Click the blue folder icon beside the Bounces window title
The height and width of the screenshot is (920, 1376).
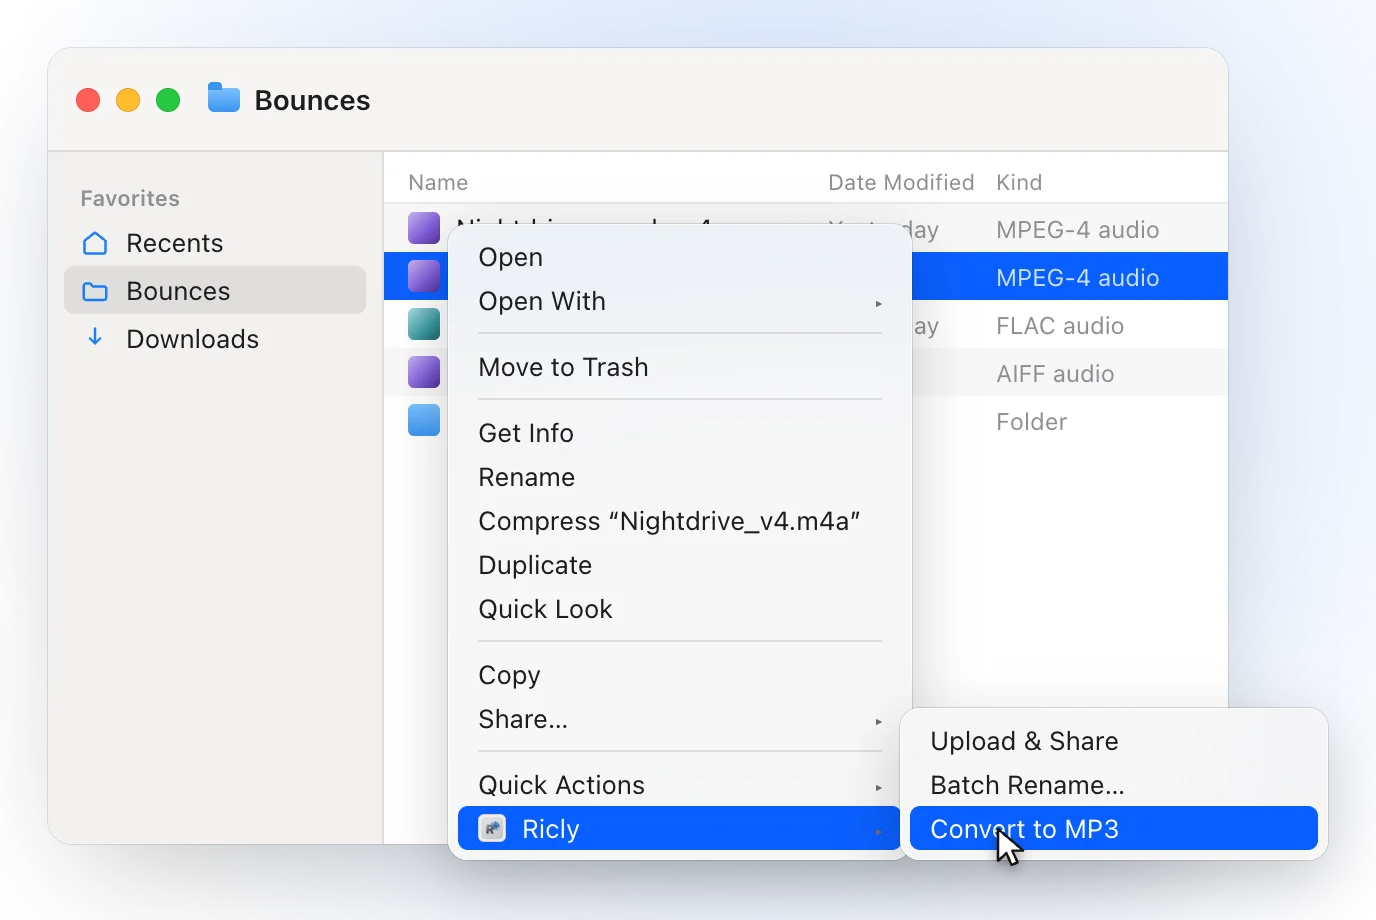[x=224, y=98]
